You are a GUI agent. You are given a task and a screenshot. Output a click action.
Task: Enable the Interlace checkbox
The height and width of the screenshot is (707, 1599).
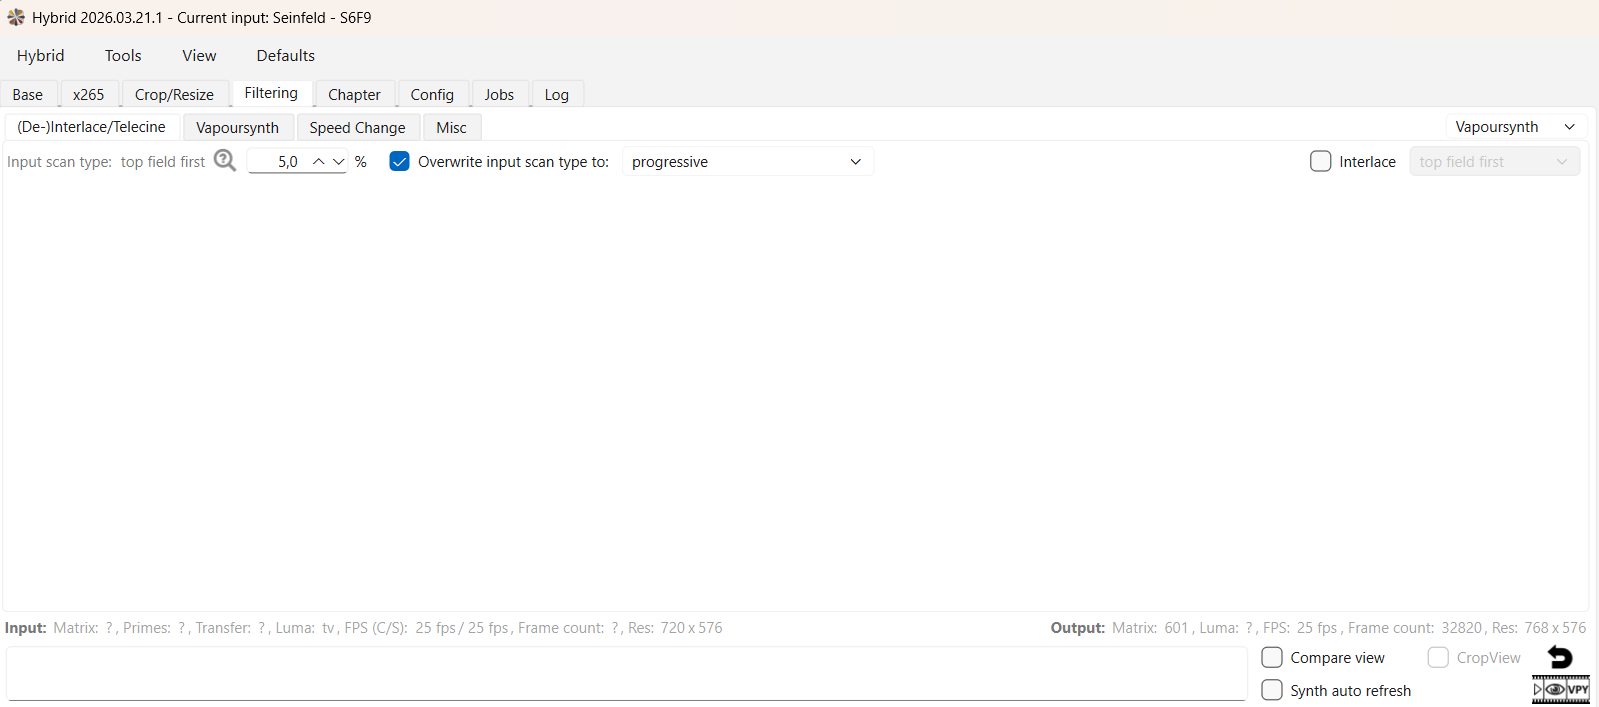1320,161
